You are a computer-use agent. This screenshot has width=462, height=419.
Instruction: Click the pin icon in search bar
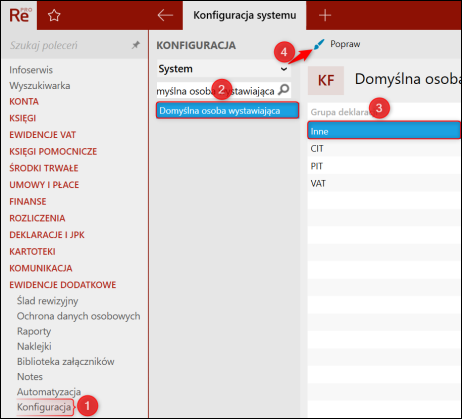click(136, 45)
